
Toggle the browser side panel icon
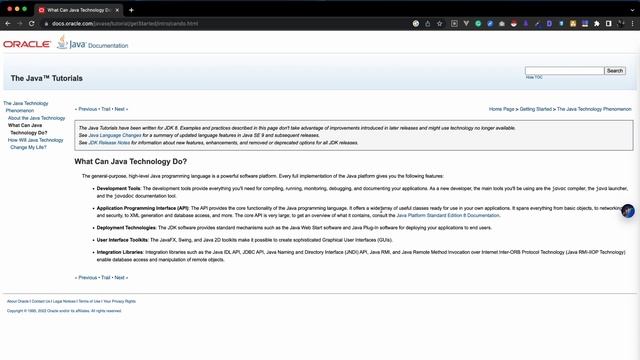[x=609, y=24]
